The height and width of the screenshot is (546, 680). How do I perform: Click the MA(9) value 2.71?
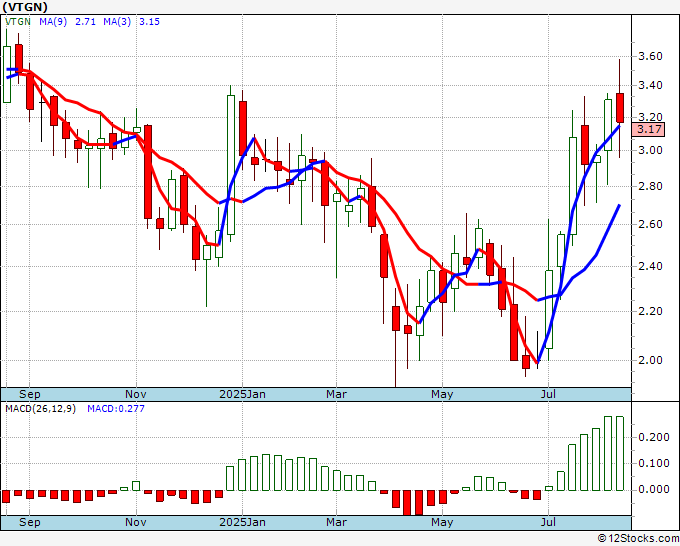(85, 22)
